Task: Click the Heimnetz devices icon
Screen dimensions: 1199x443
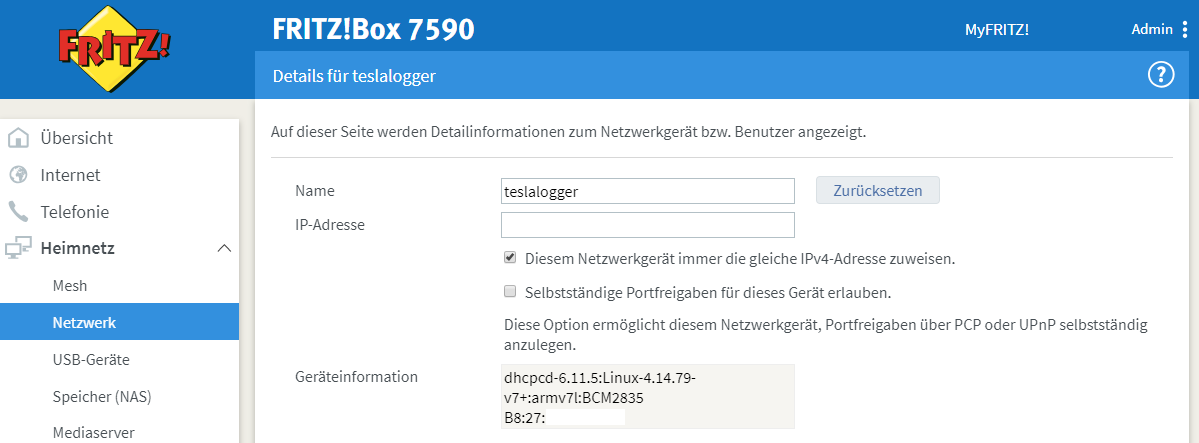Action: (18, 249)
